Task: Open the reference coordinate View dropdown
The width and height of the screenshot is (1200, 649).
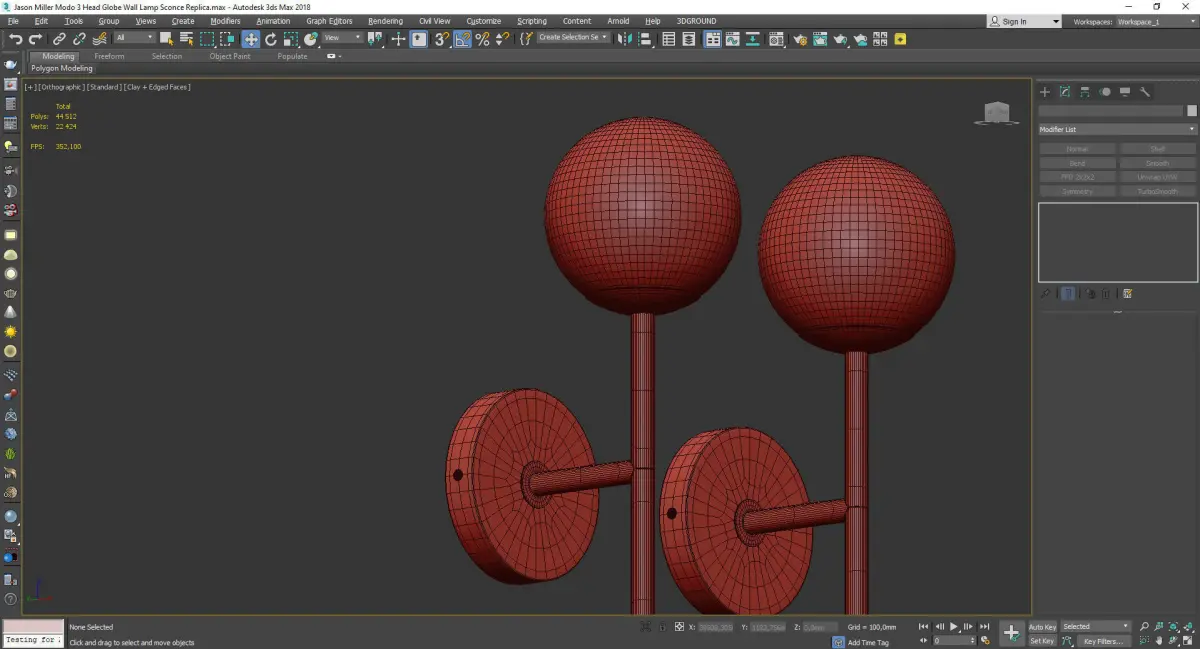Action: click(x=342, y=38)
